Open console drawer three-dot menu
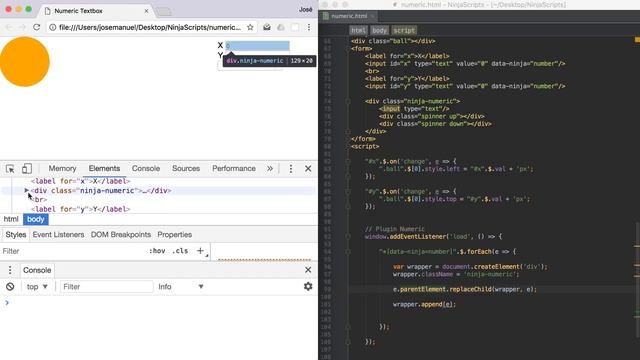This screenshot has width=640, height=360. coord(10,270)
